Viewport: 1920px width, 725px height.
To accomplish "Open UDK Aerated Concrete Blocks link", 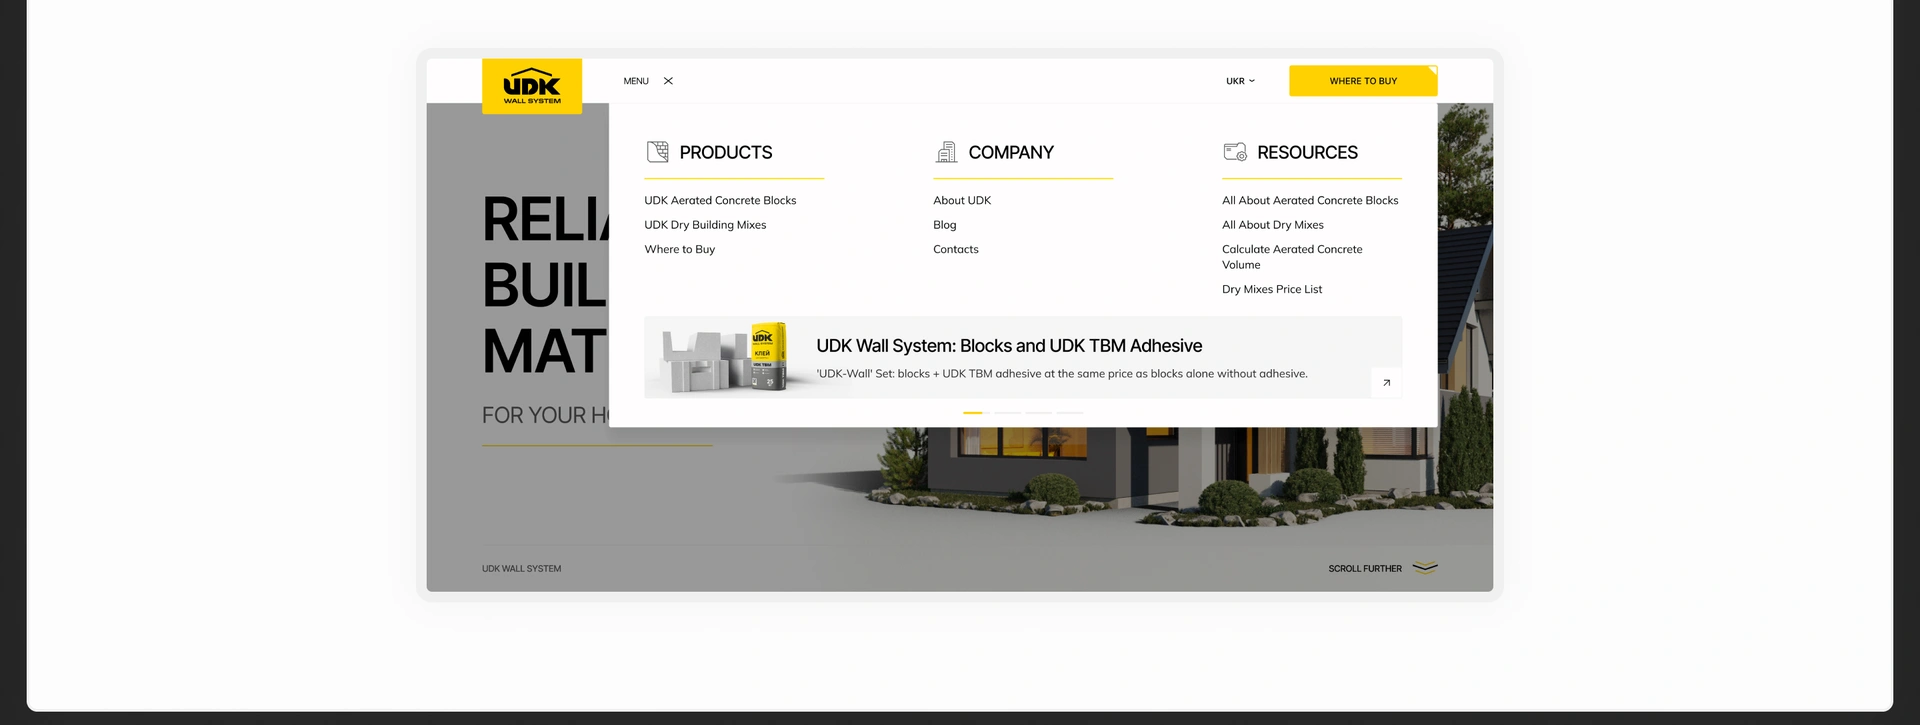I will tap(720, 200).
